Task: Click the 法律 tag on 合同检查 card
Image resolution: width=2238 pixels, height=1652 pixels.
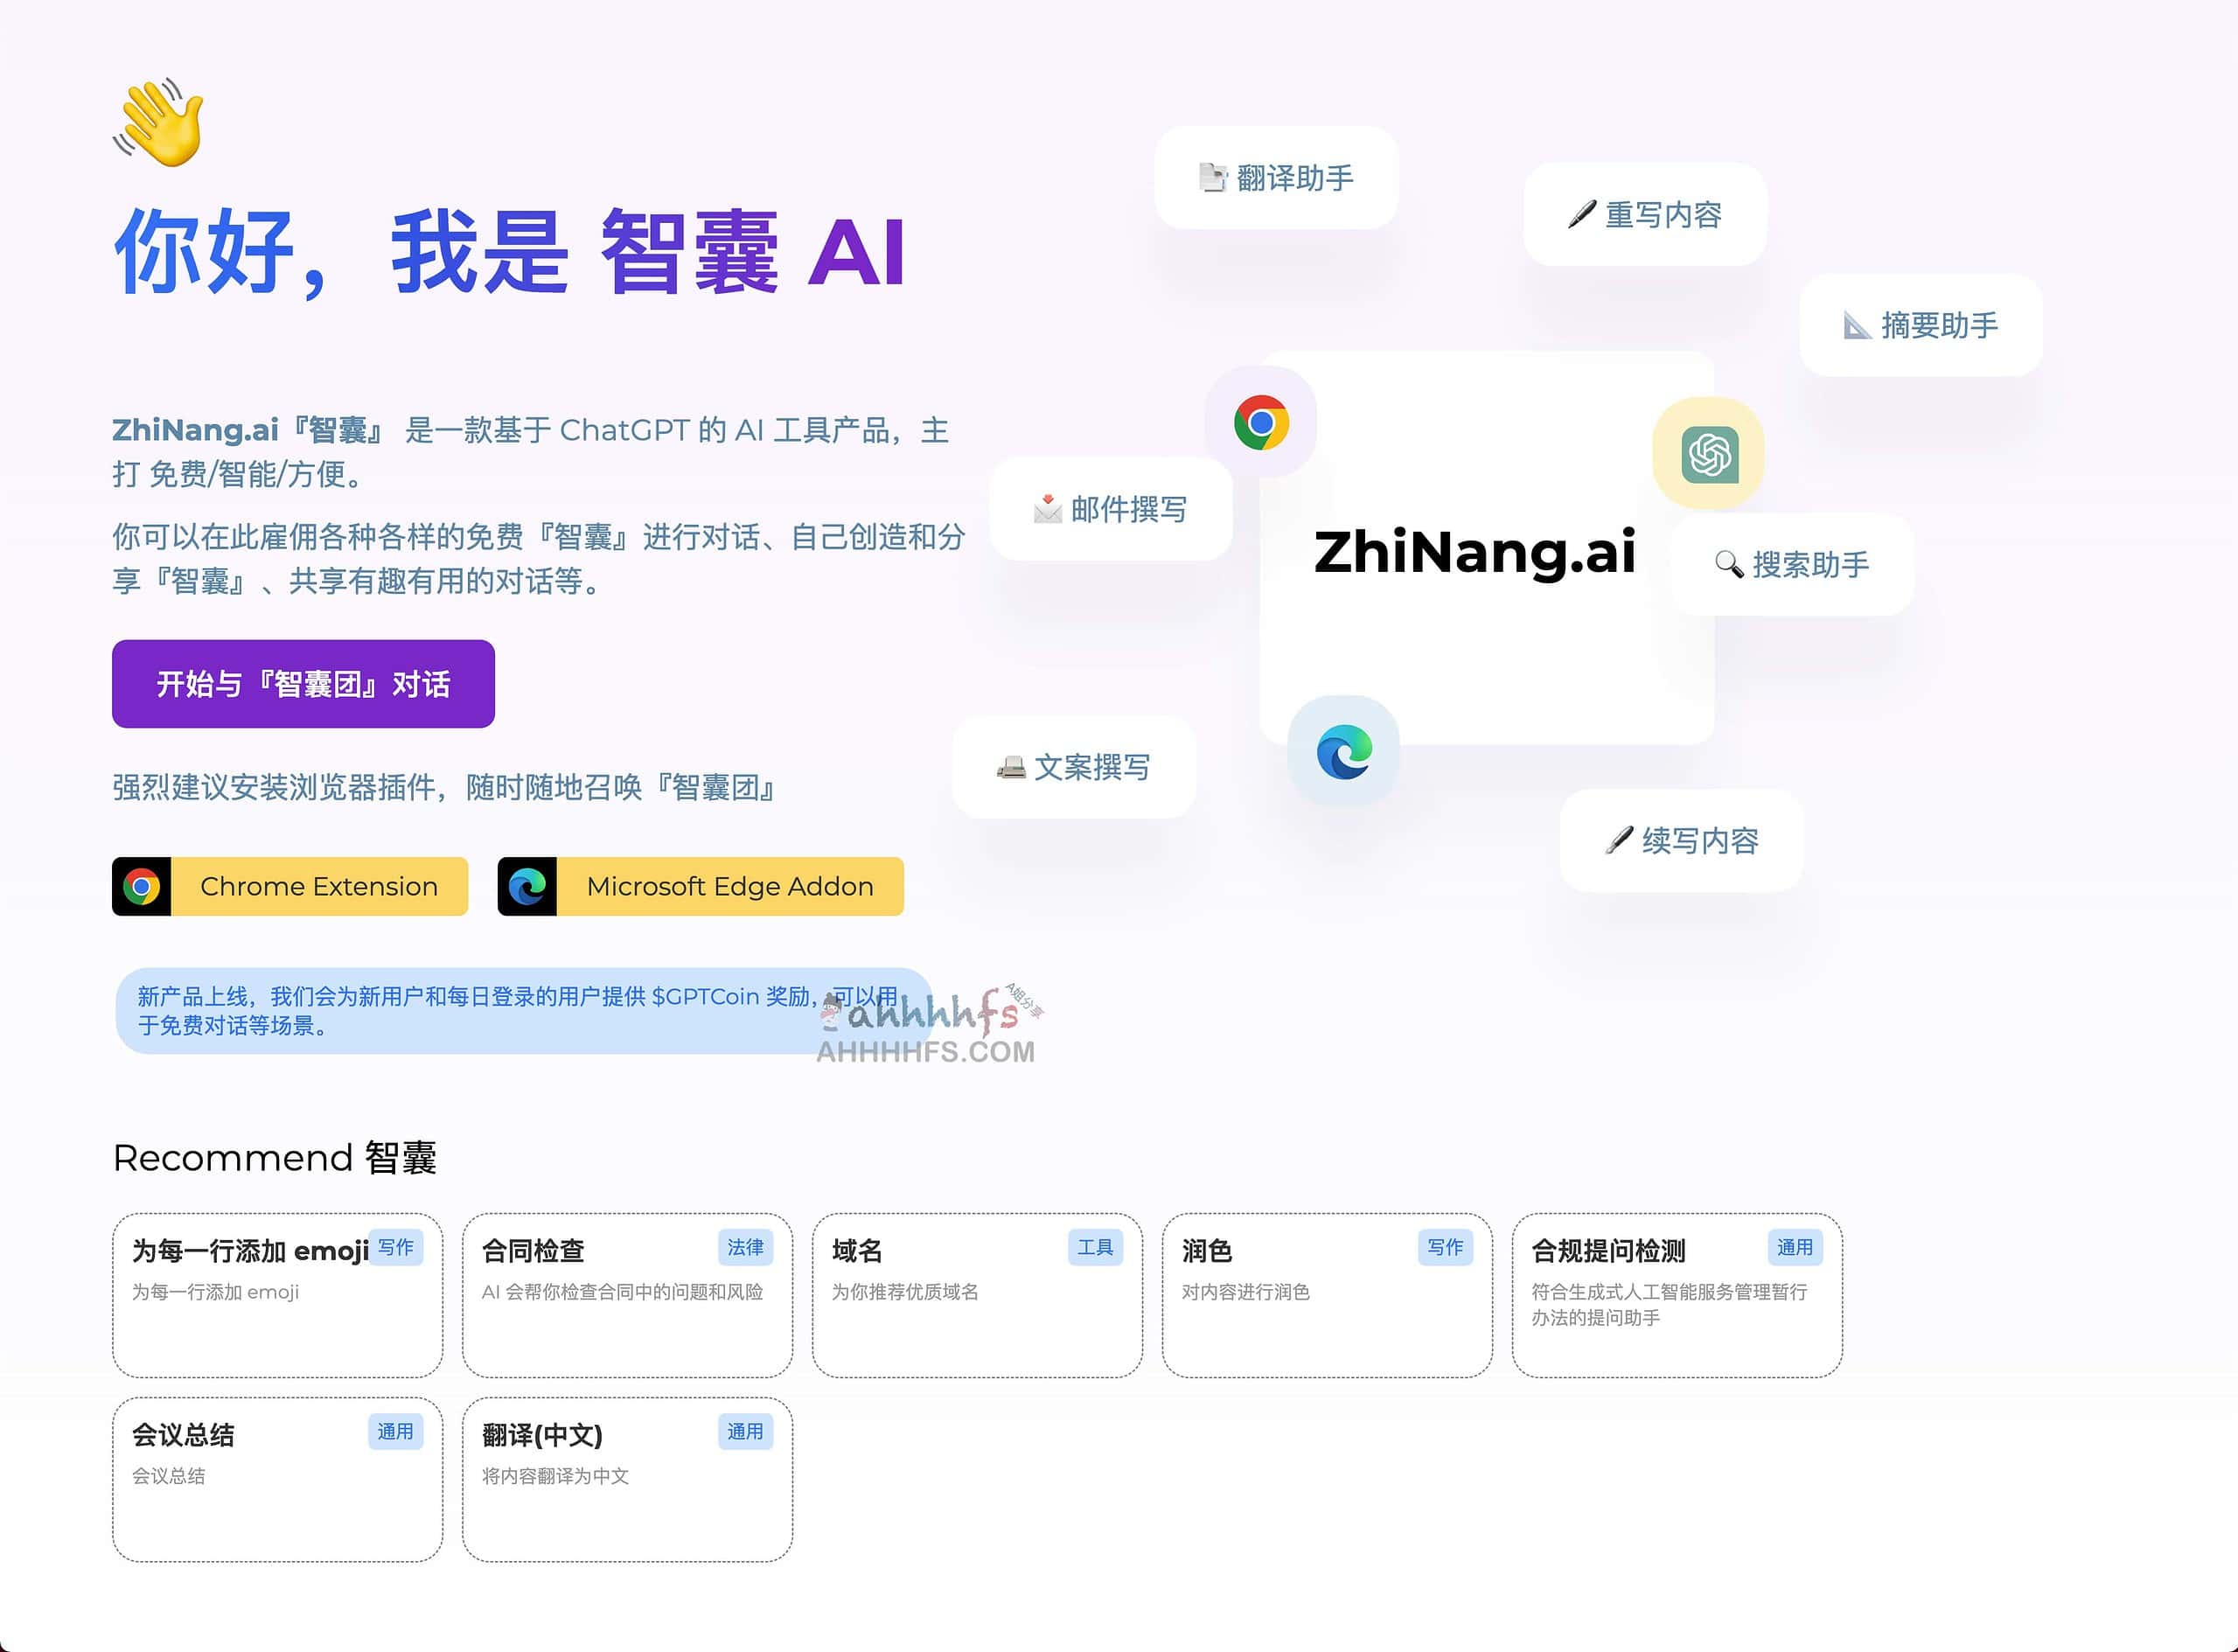Action: point(745,1248)
